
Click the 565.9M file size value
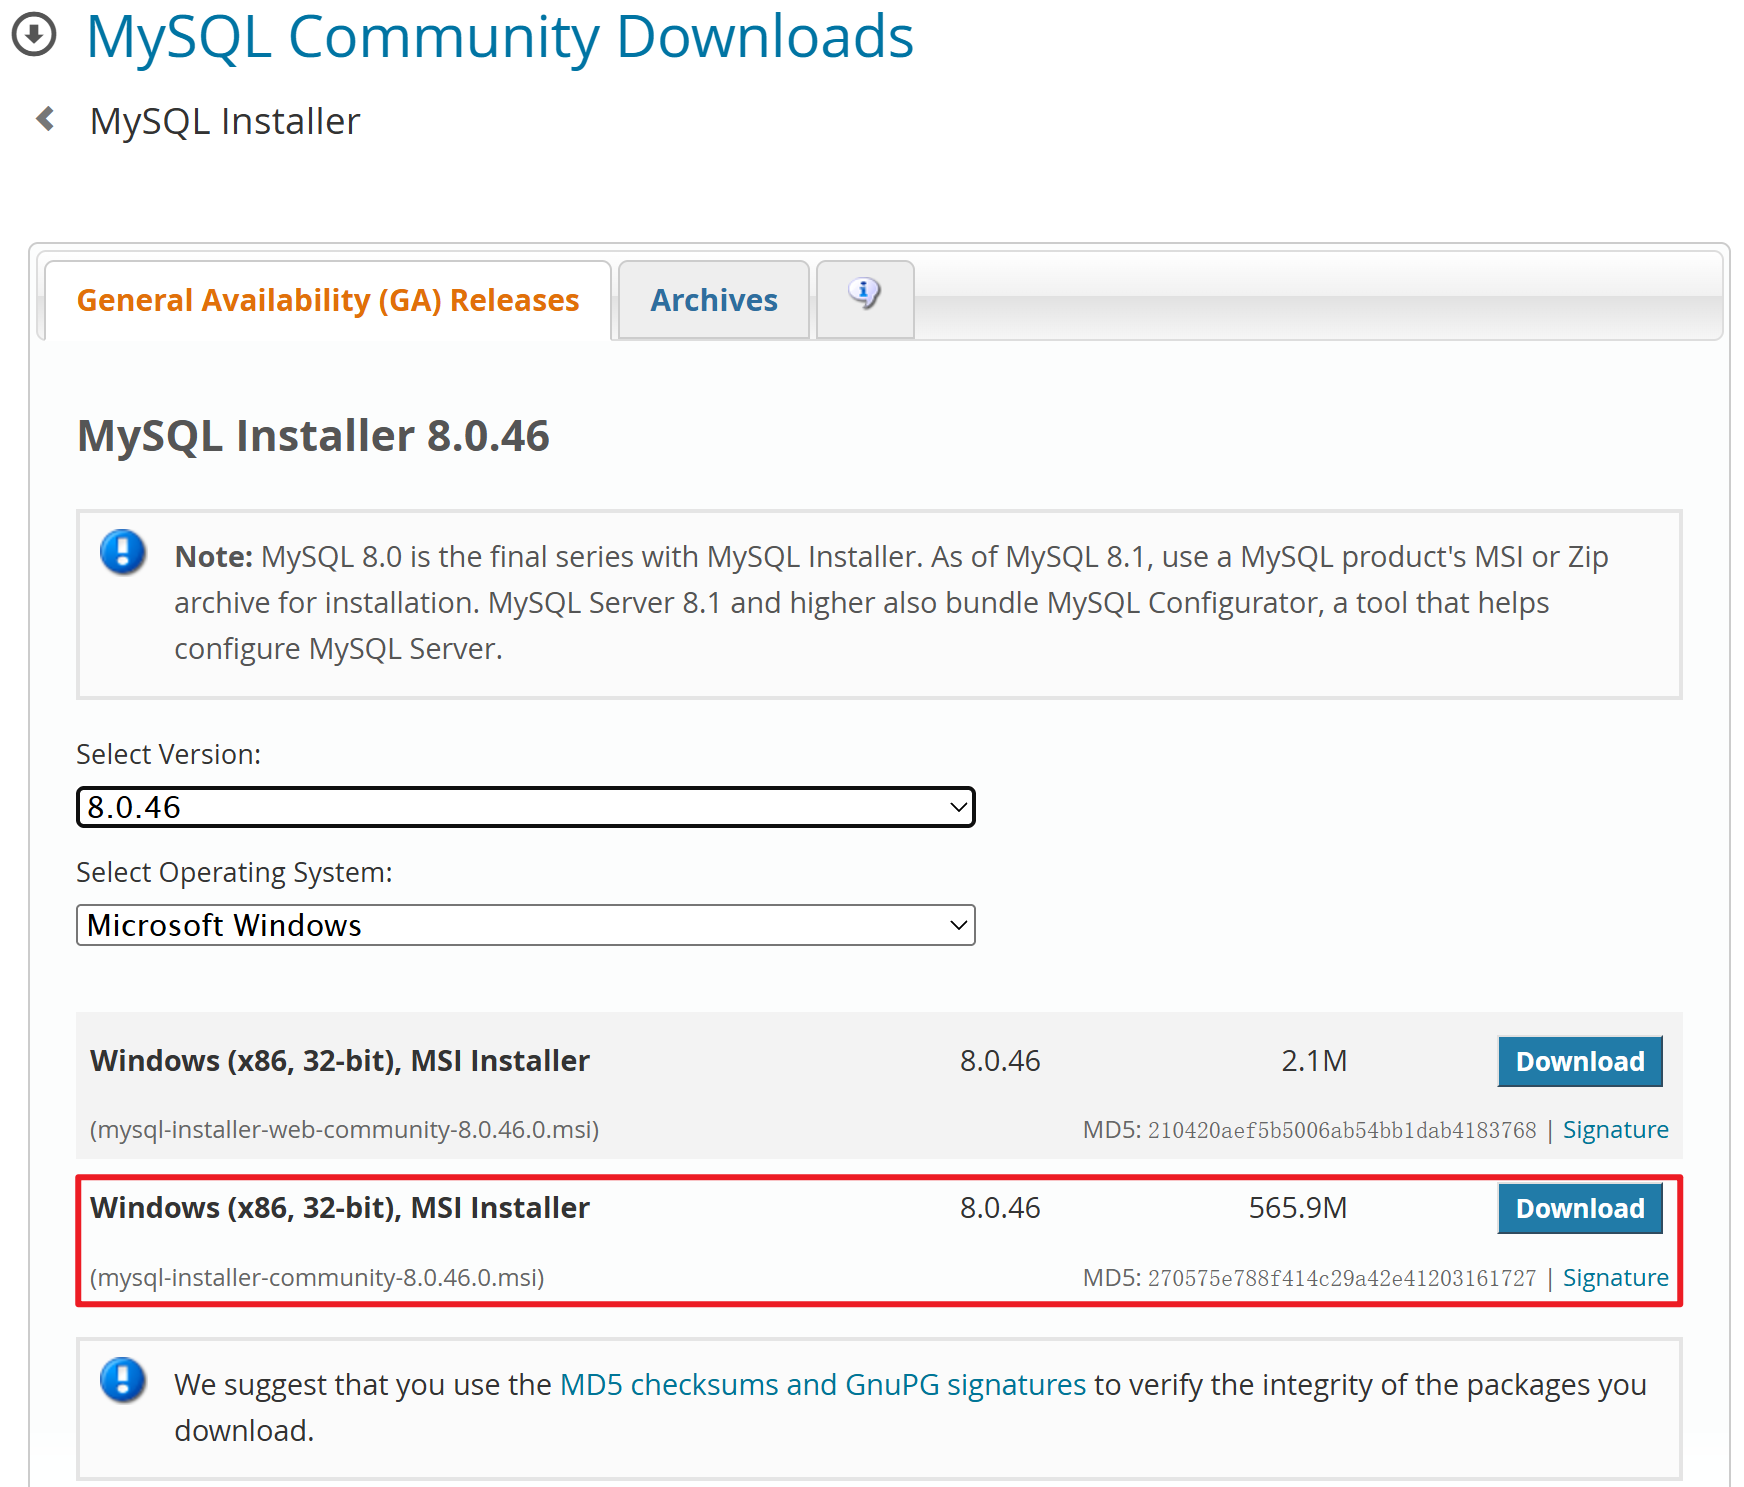[x=1298, y=1208]
